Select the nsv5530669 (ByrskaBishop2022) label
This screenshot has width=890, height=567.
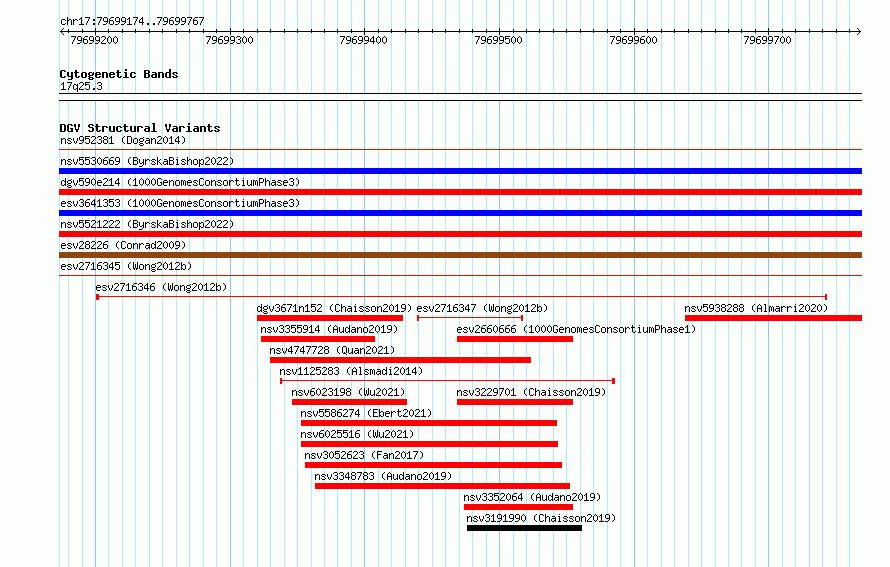(x=147, y=161)
